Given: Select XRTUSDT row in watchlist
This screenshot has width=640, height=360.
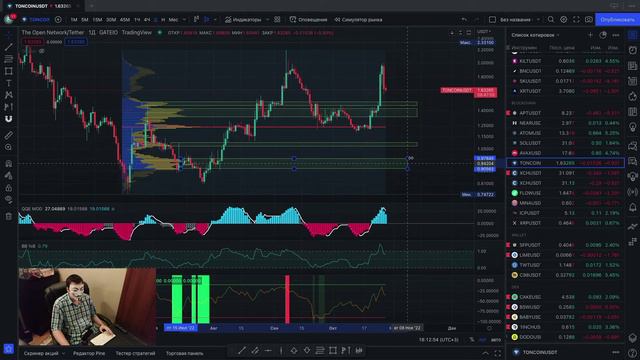Looking at the screenshot, I should pyautogui.click(x=565, y=91).
